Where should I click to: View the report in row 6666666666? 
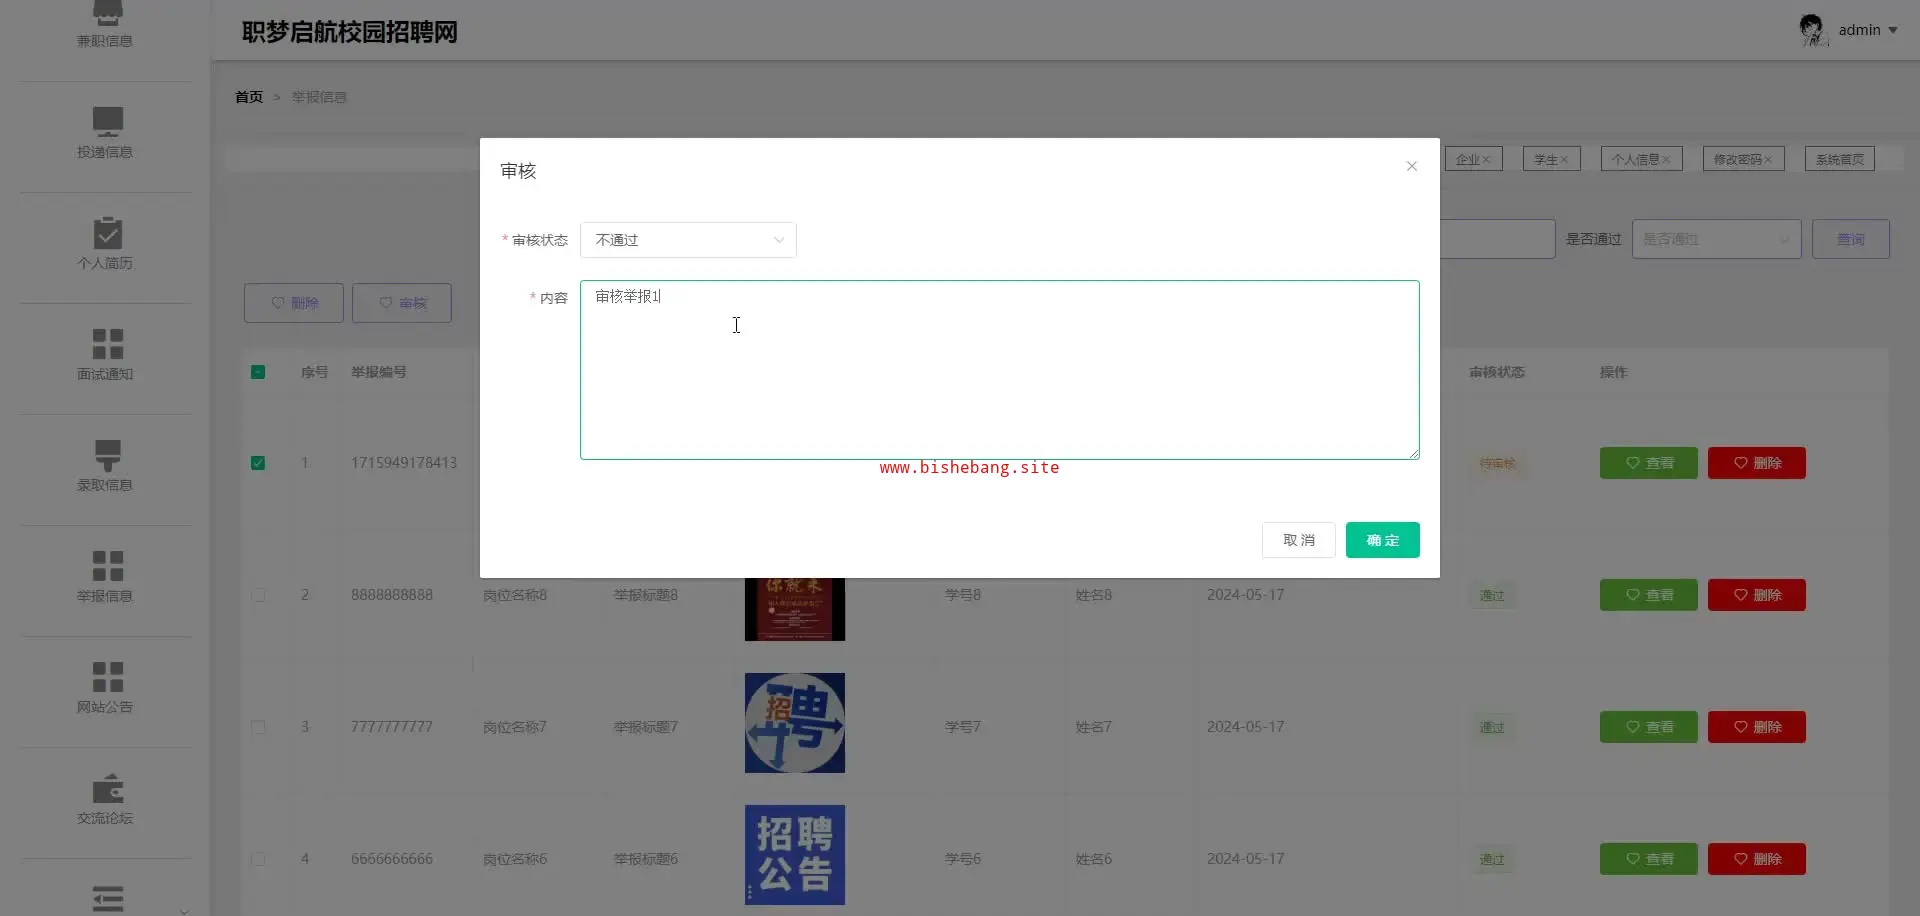1648,859
